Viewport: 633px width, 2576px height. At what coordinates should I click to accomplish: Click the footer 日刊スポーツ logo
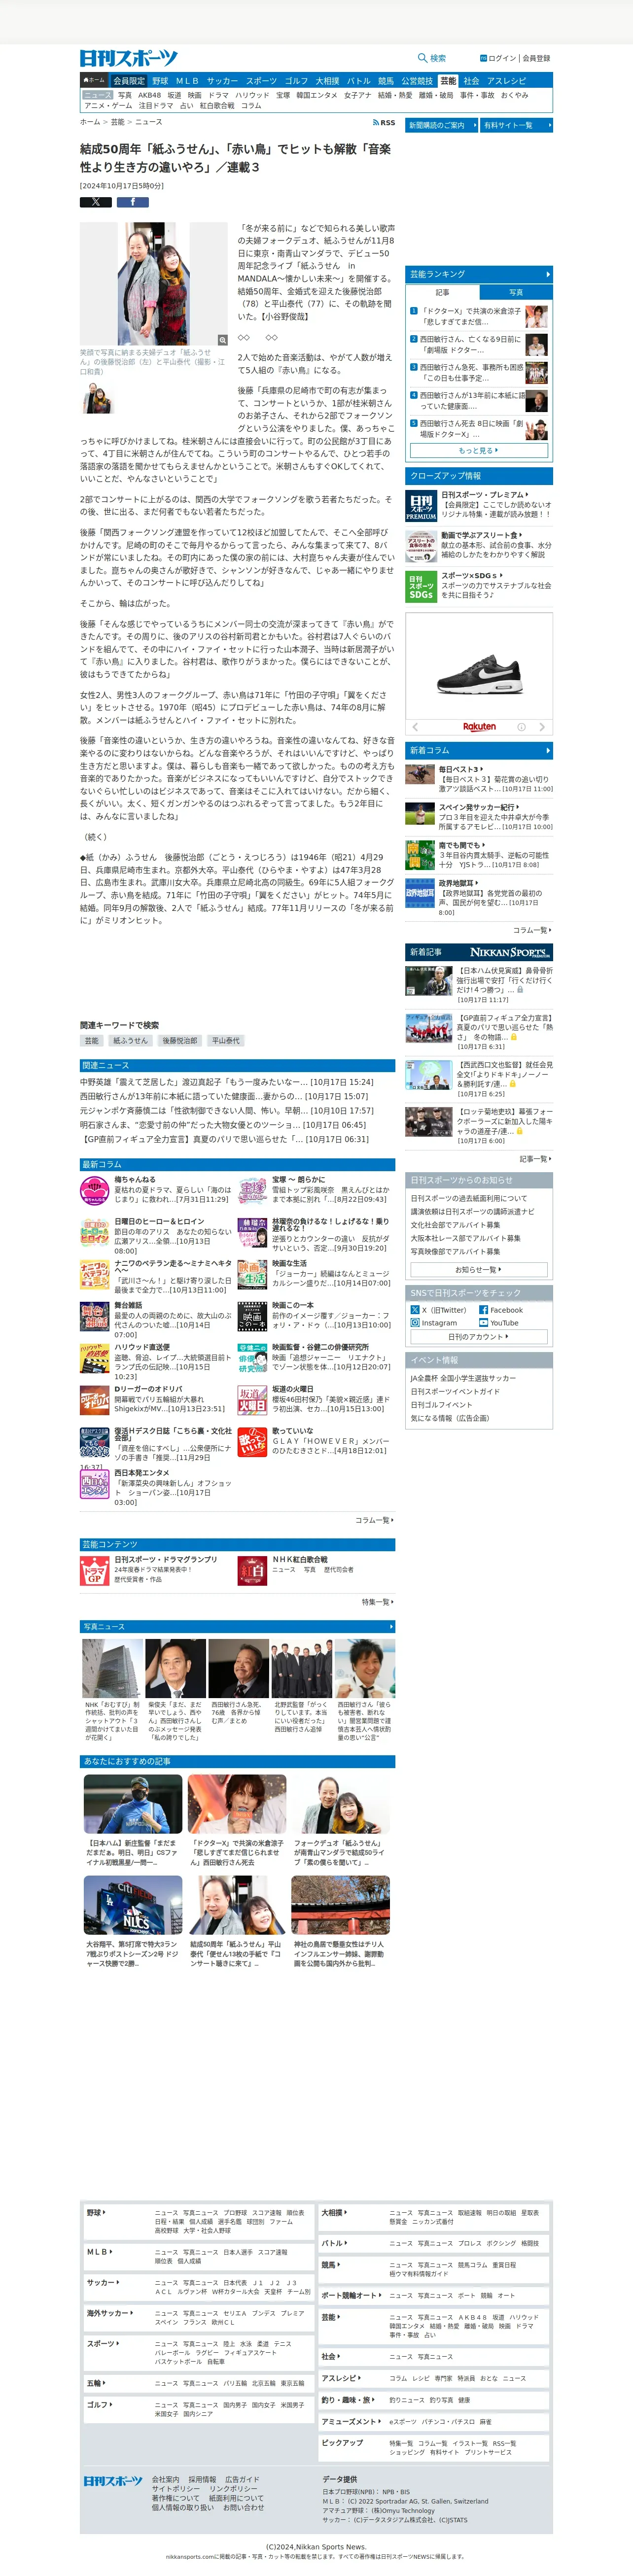point(113,2481)
